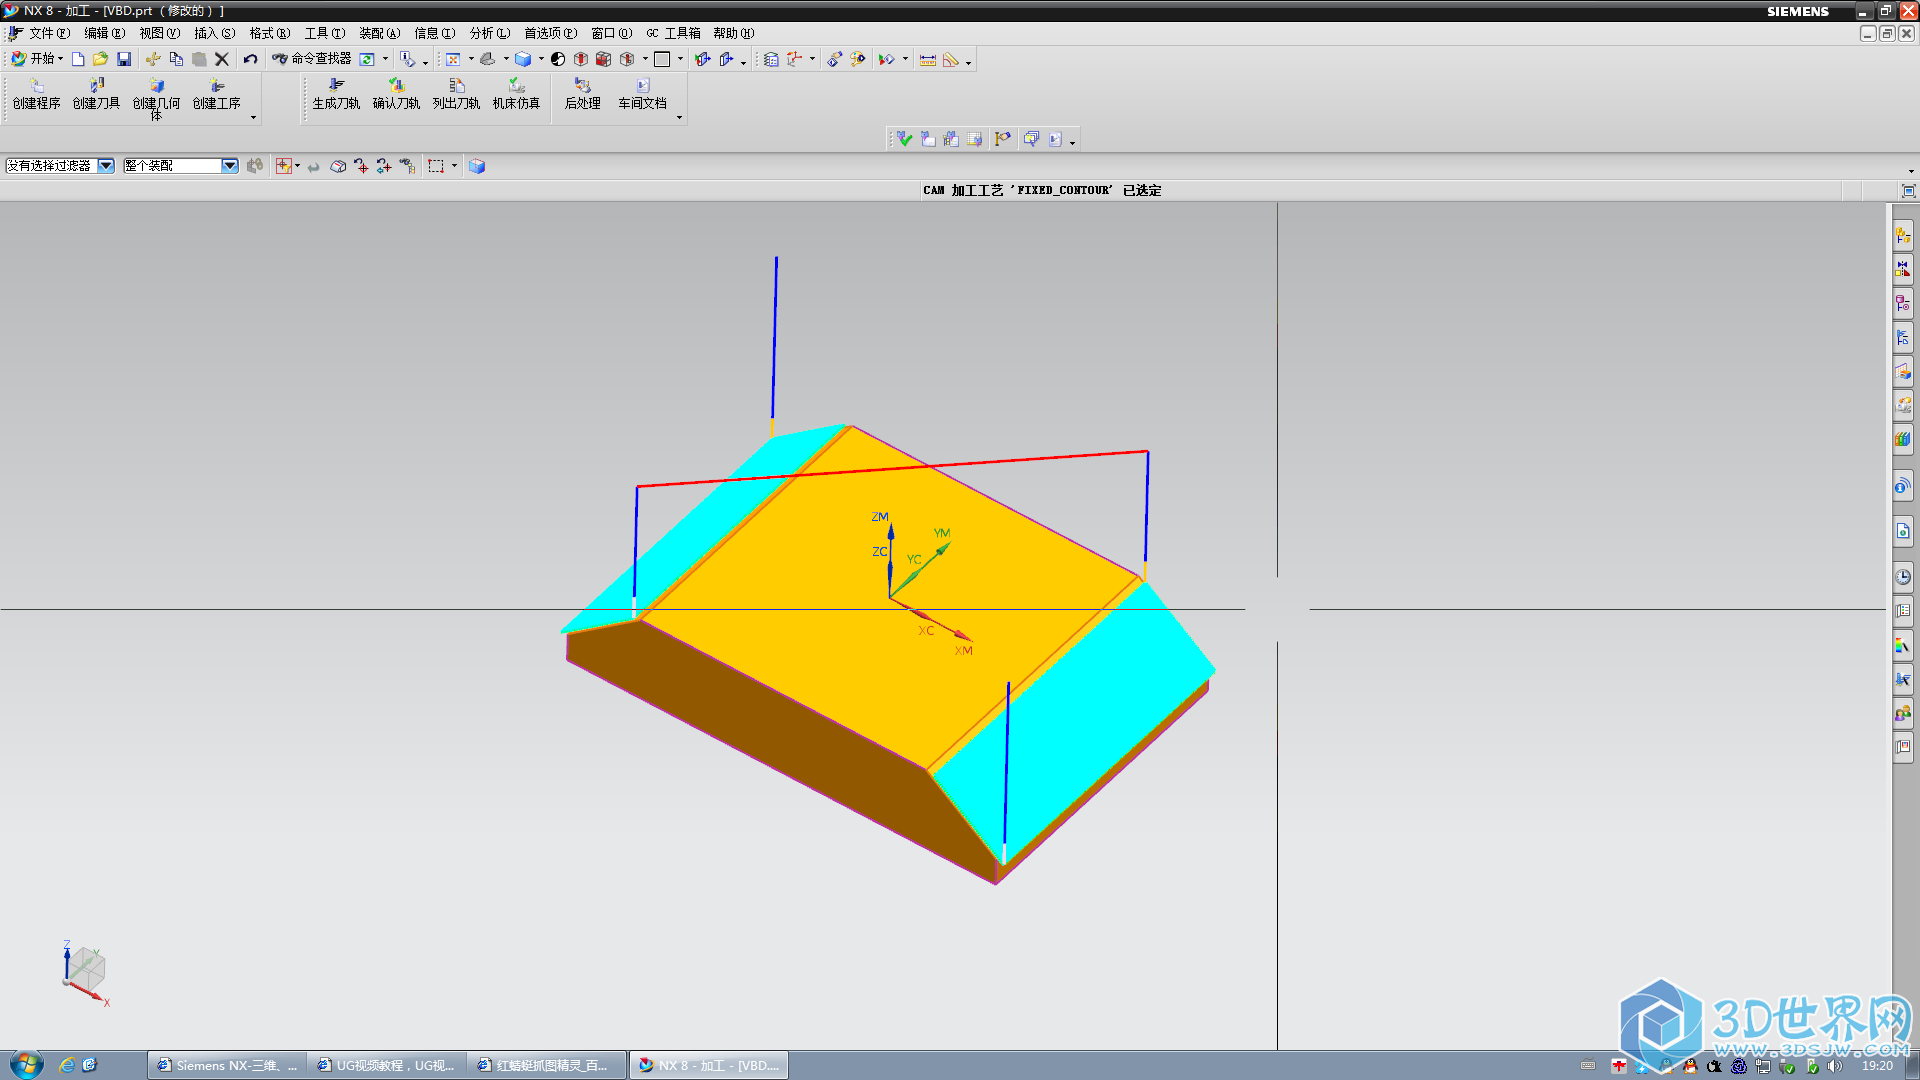Switch to Siemens NX taskbar window

click(x=226, y=1065)
